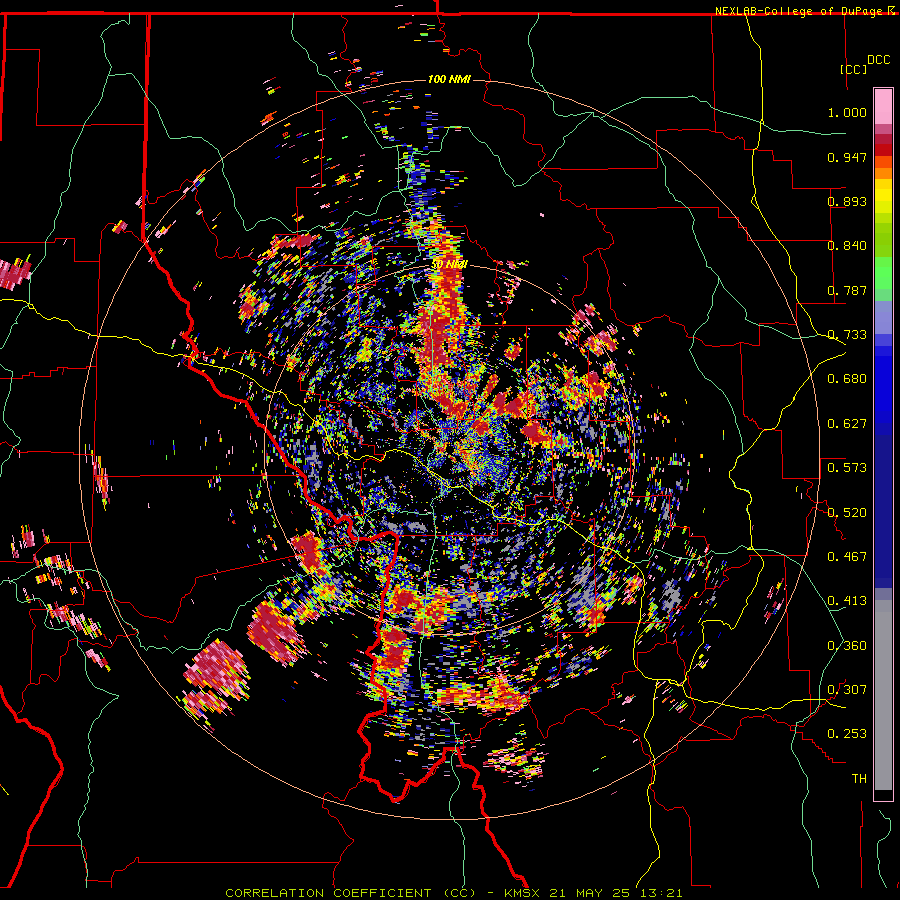Click the KMSX station identifier
900x900 pixels.
coord(523,893)
